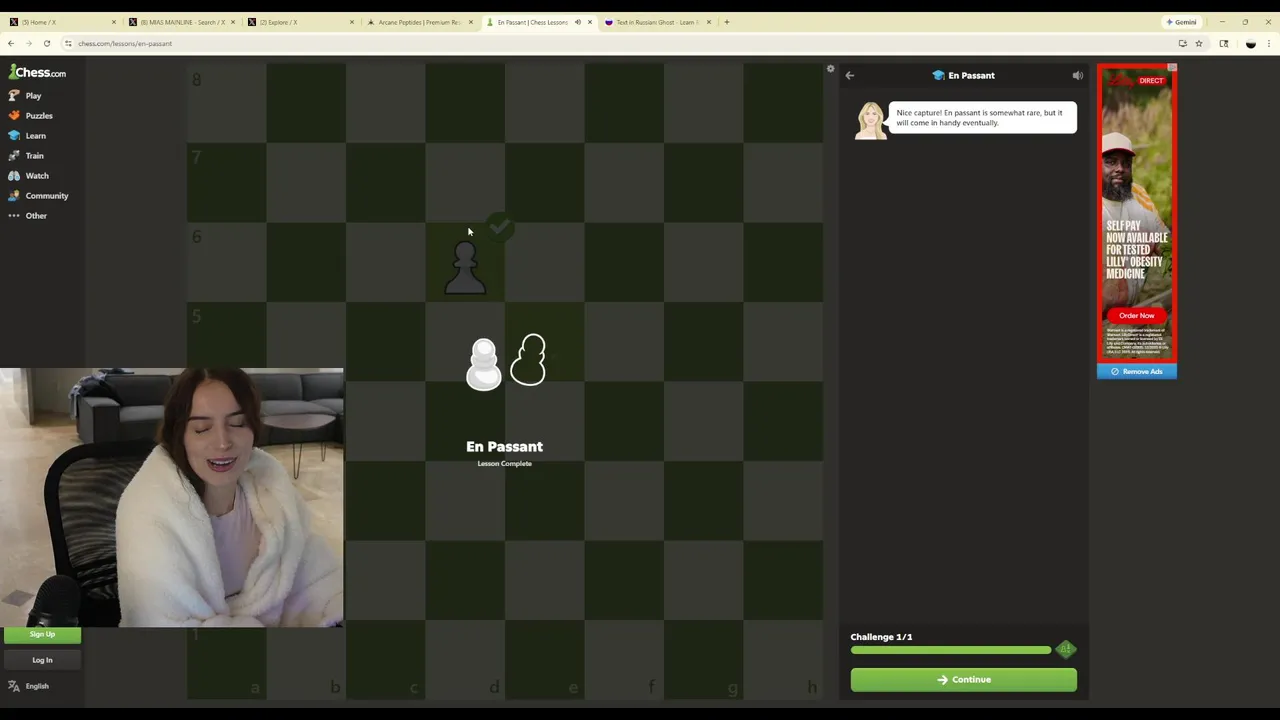Viewport: 1280px width, 720px height.
Task: Mute audio on the En Passant tab
Action: pyautogui.click(x=577, y=22)
